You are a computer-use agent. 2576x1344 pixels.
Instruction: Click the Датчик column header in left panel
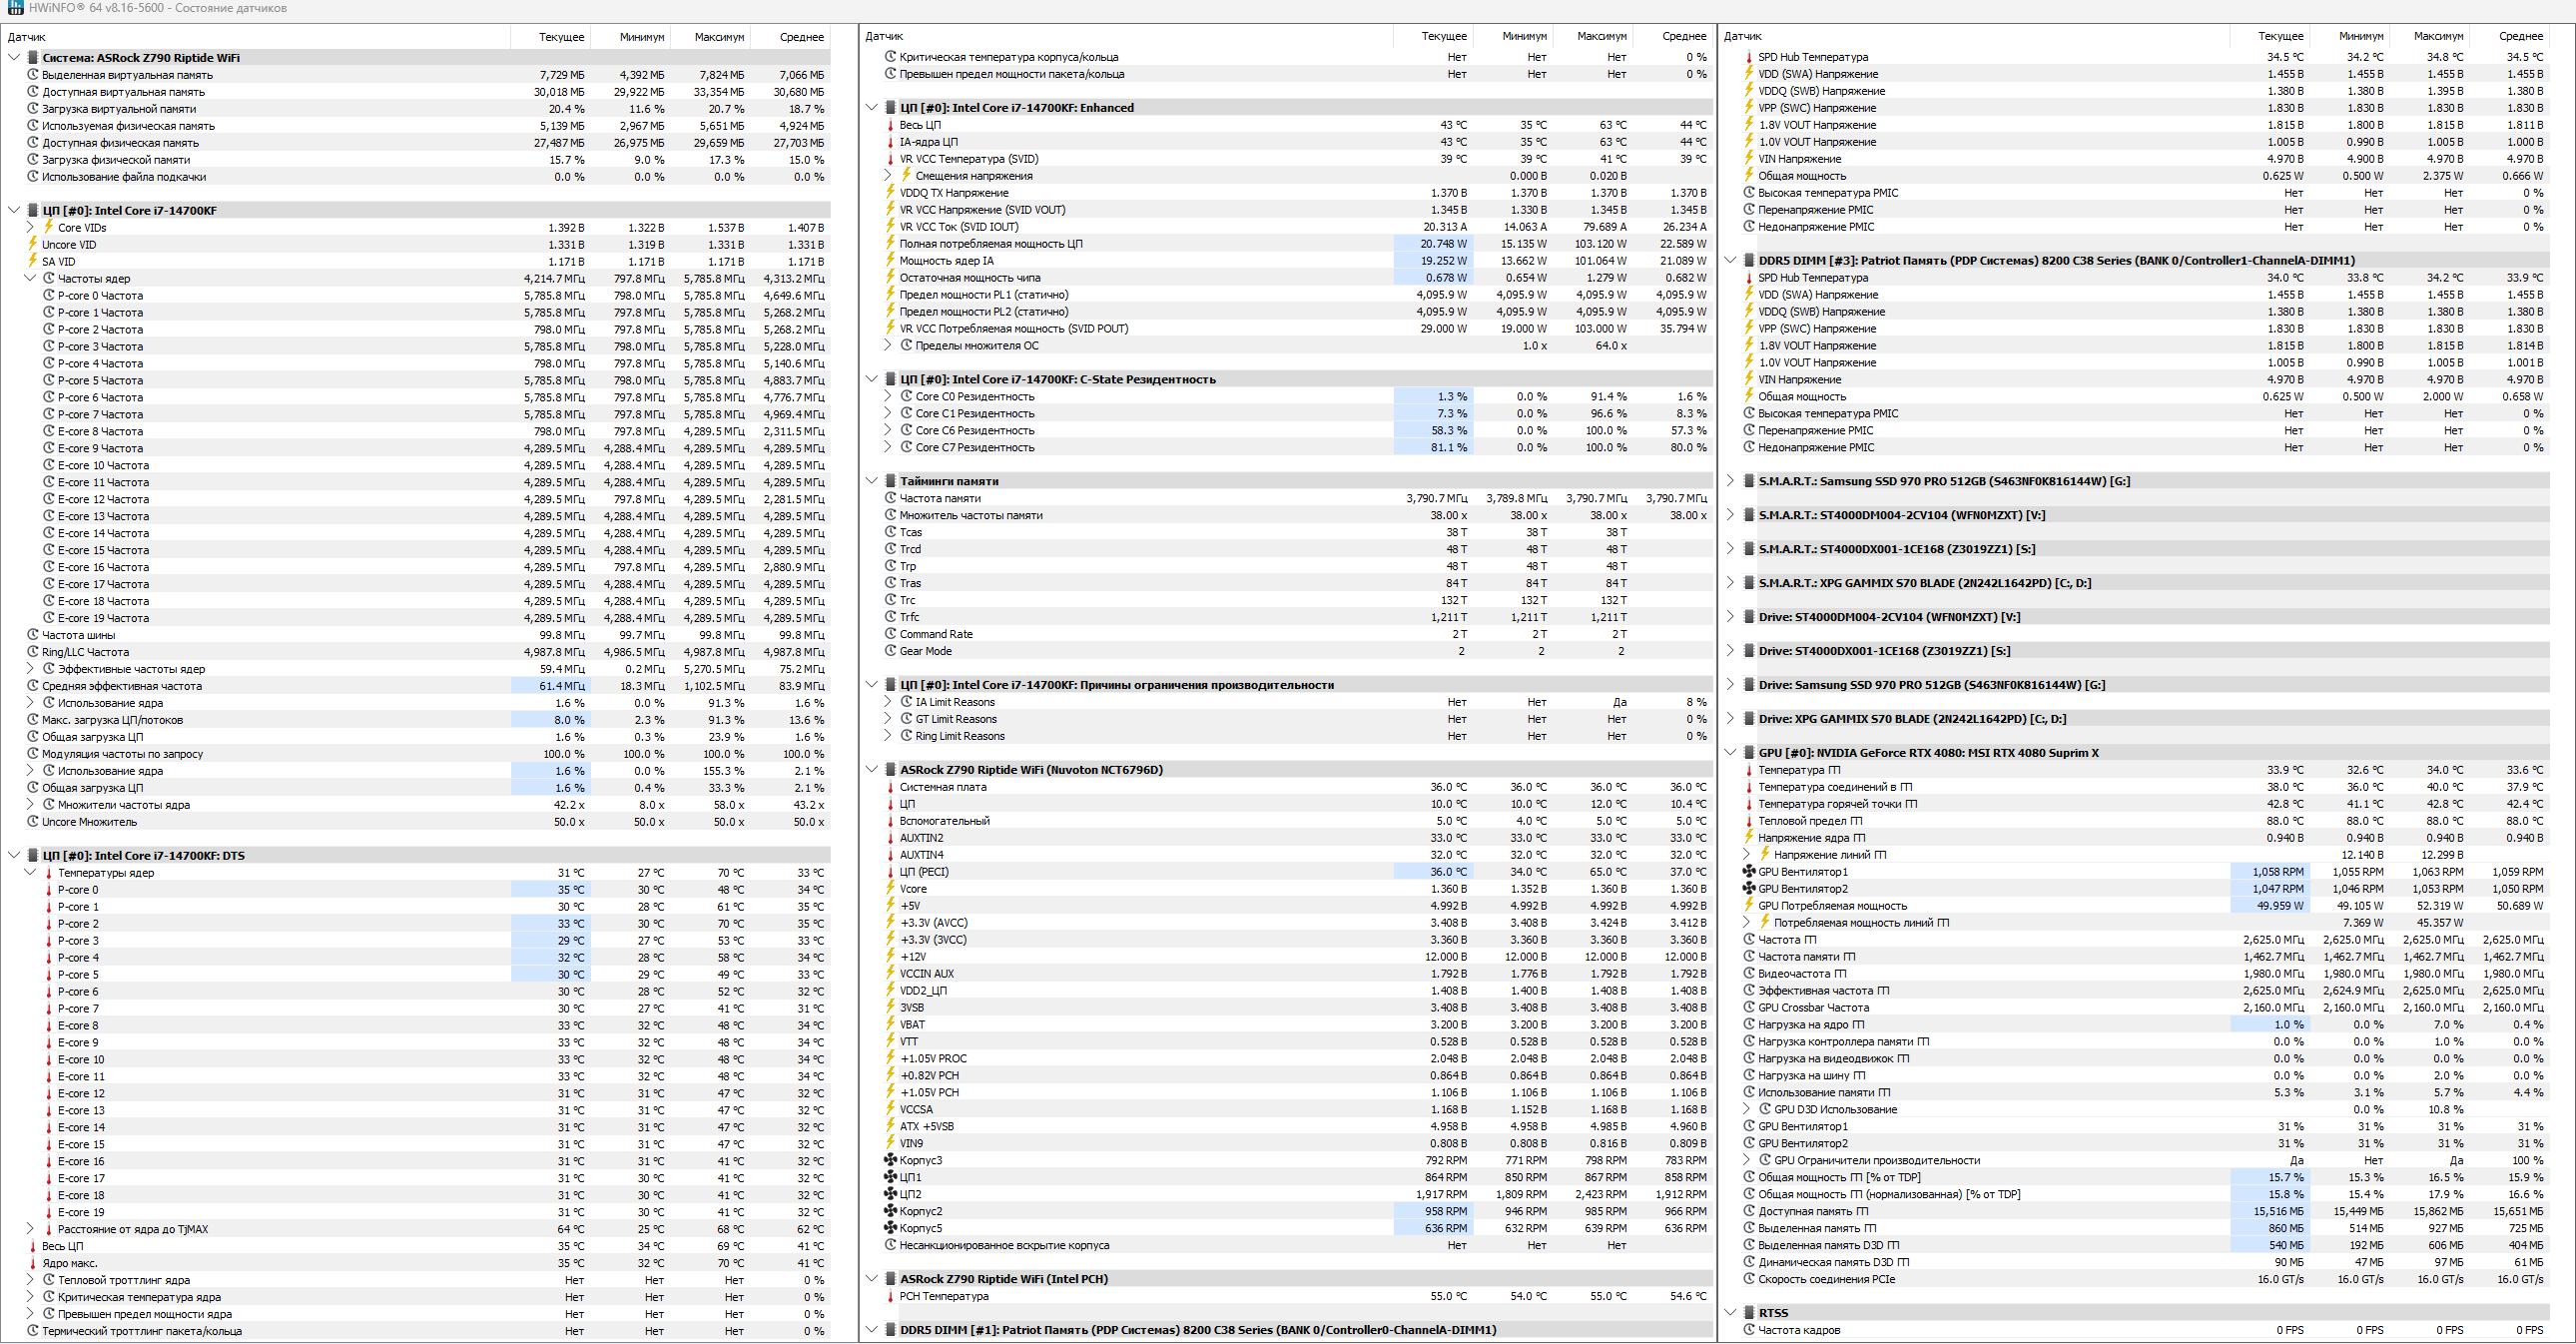tap(27, 37)
